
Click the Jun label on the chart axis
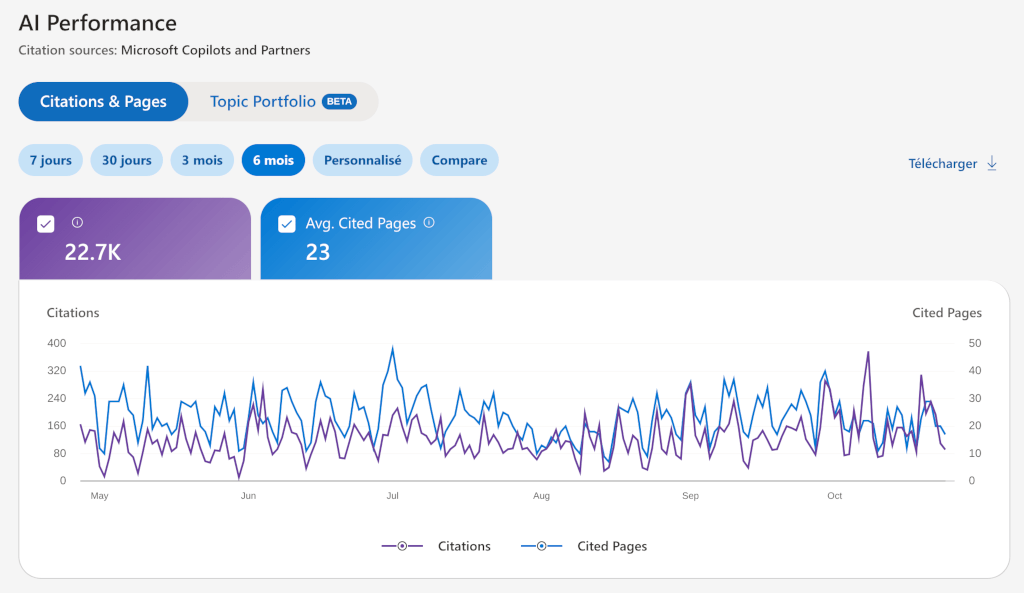248,496
